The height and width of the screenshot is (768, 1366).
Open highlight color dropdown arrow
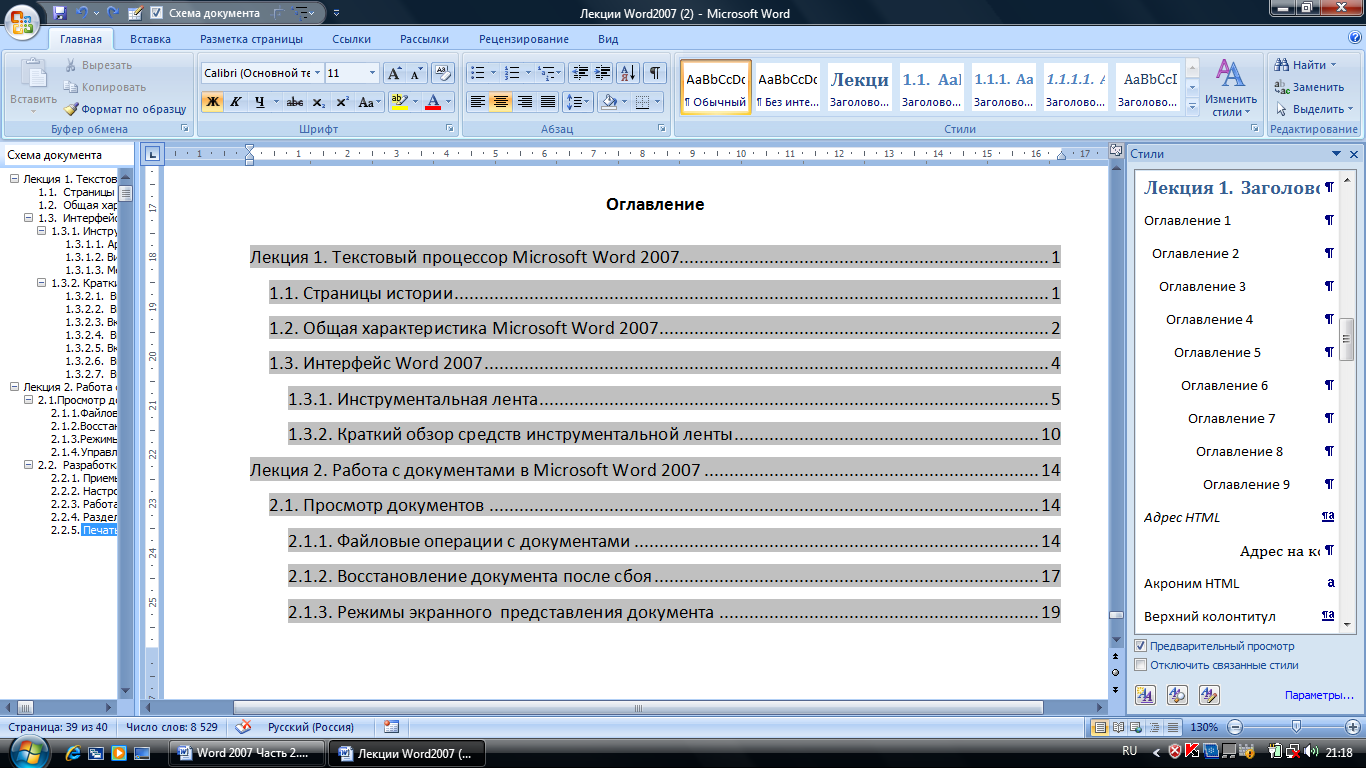click(413, 102)
